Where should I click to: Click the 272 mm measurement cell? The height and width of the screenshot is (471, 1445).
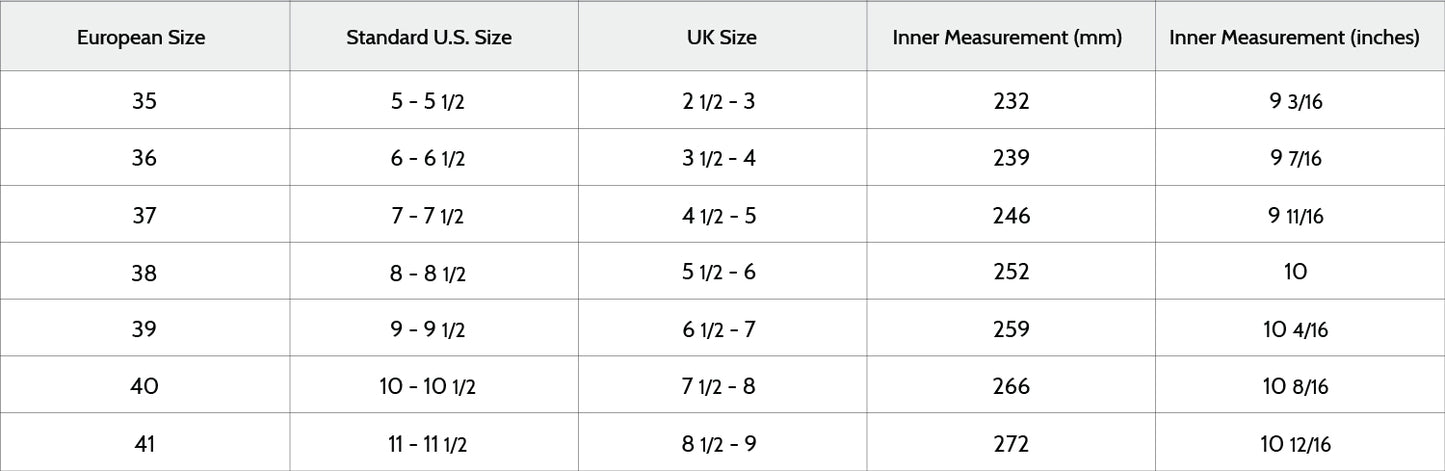coord(1011,443)
